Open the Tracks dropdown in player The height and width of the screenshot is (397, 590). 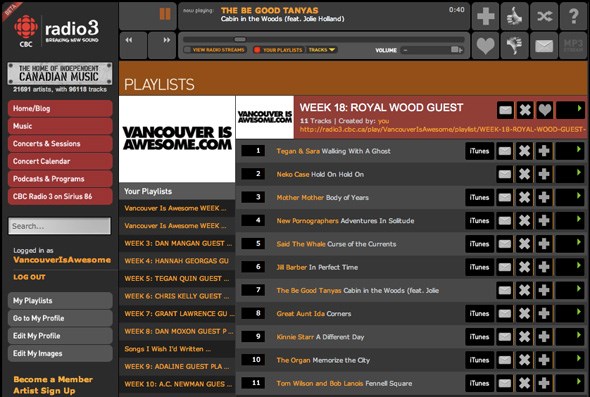point(322,50)
